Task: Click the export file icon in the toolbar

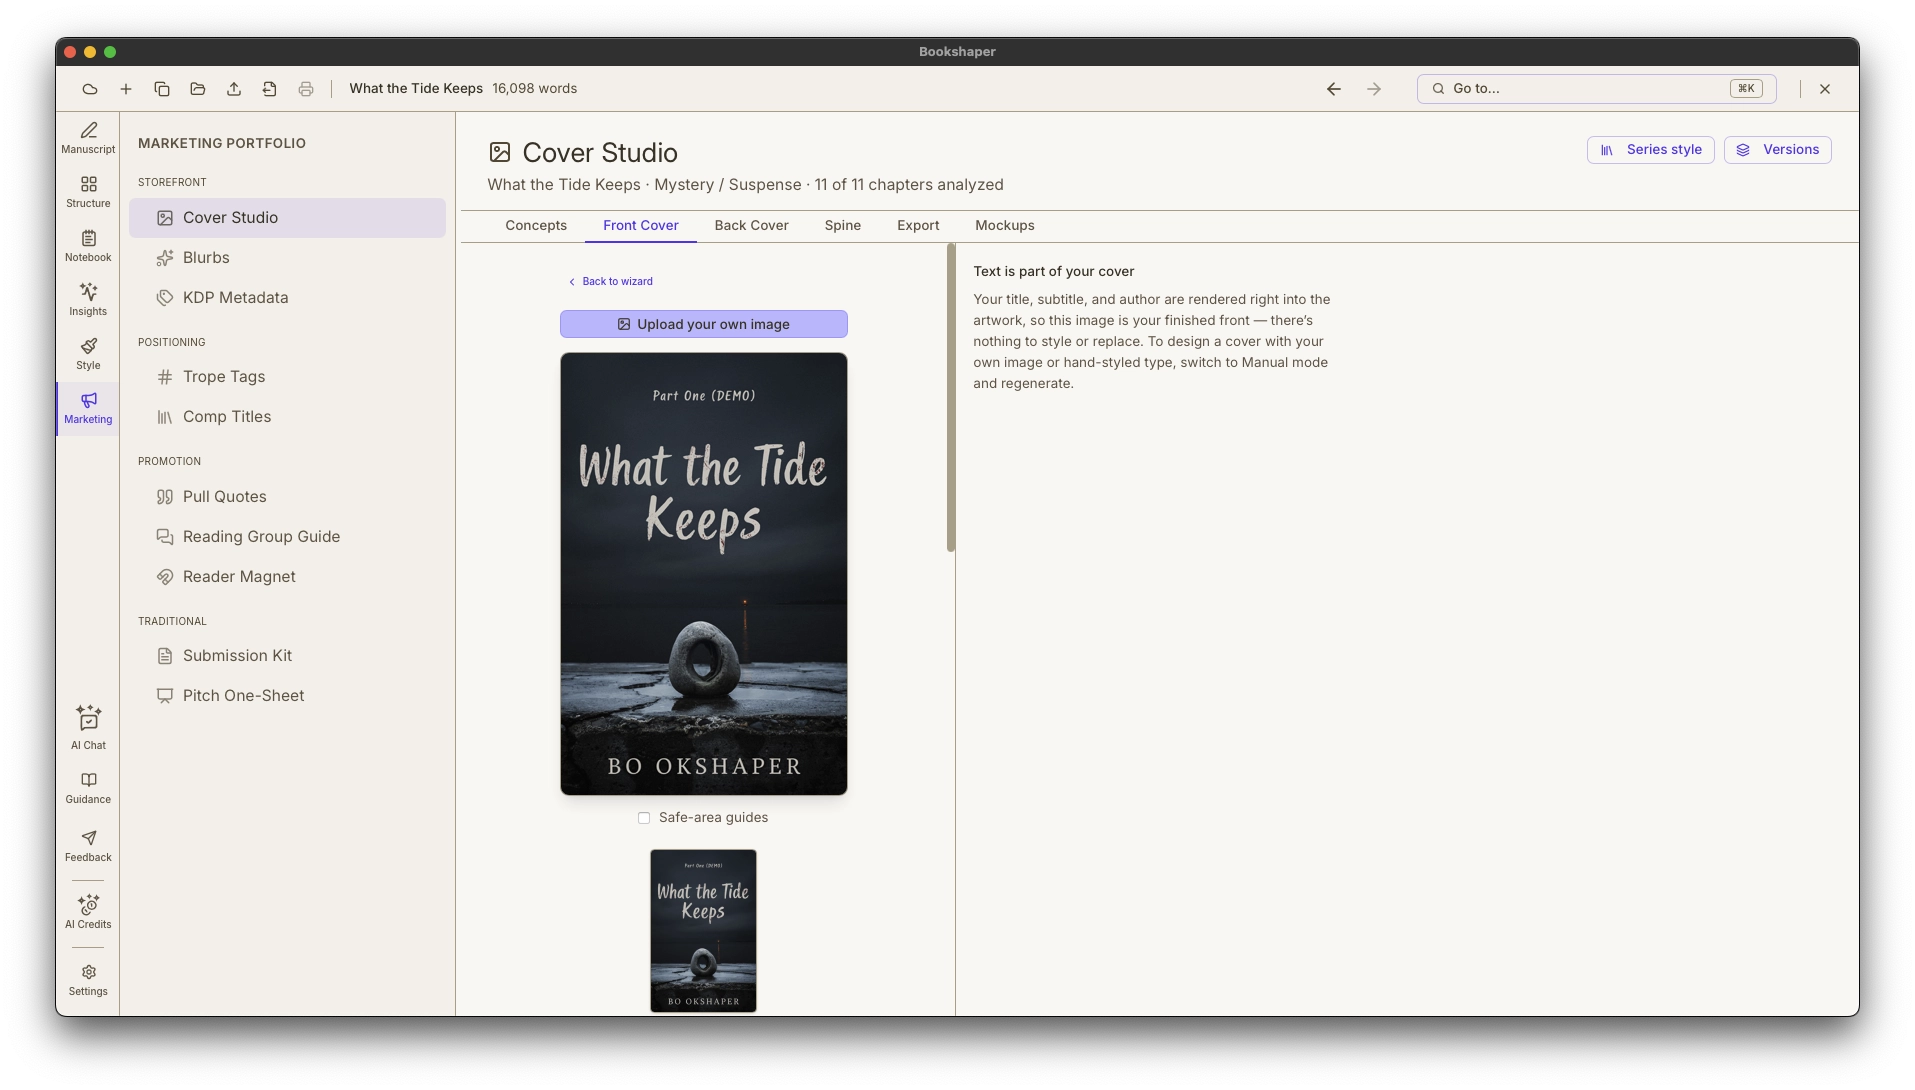Action: (x=270, y=89)
